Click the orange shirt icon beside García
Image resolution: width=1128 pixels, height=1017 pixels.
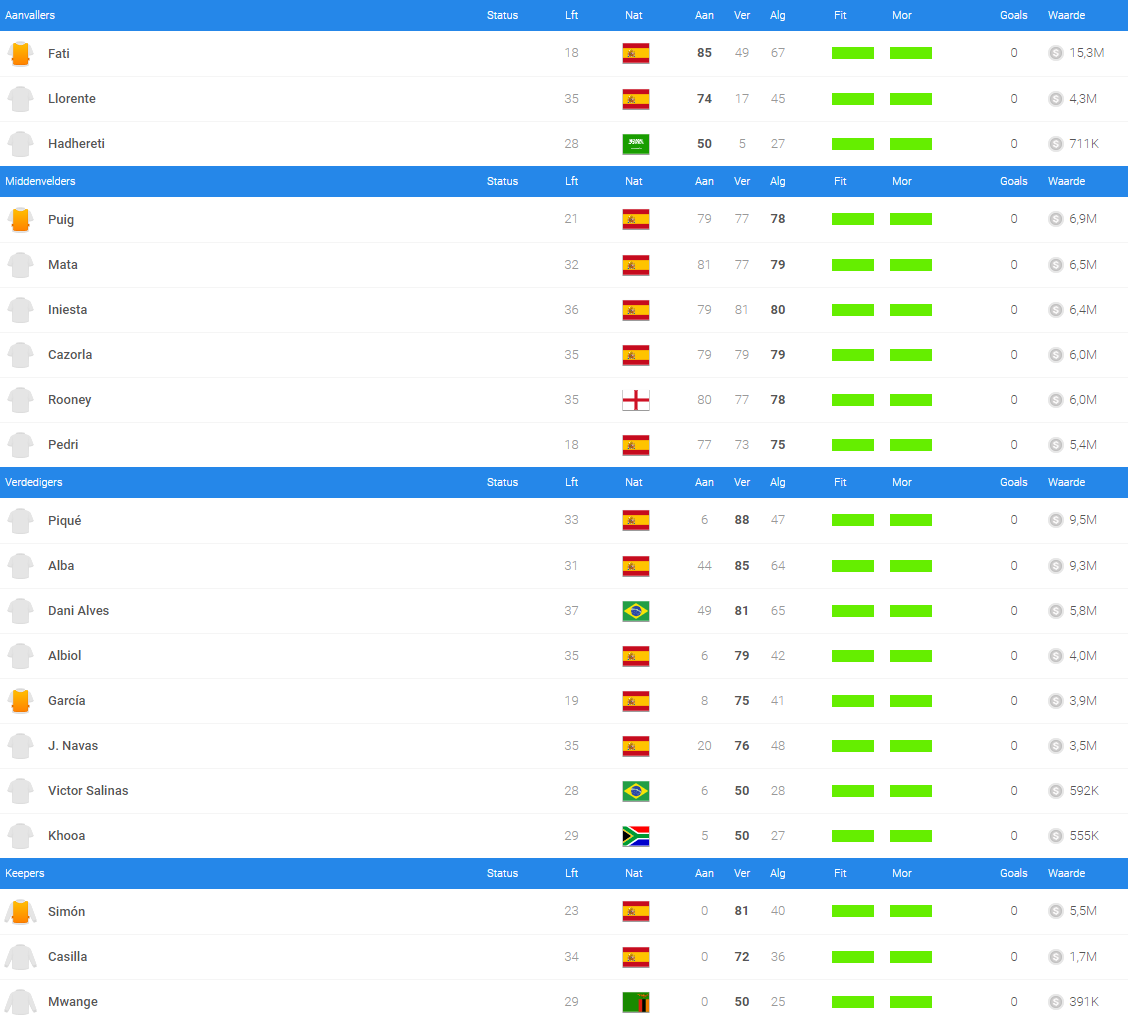pyautogui.click(x=21, y=701)
